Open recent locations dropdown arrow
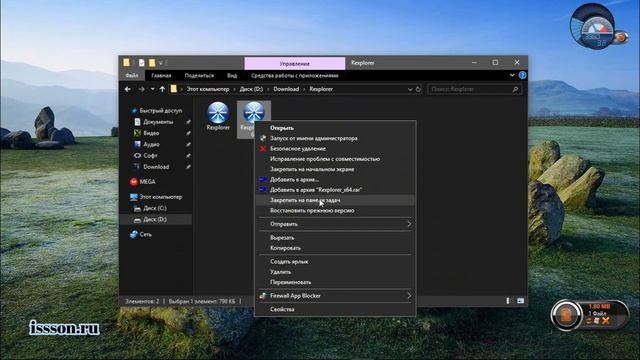The image size is (640, 360). click(152, 89)
